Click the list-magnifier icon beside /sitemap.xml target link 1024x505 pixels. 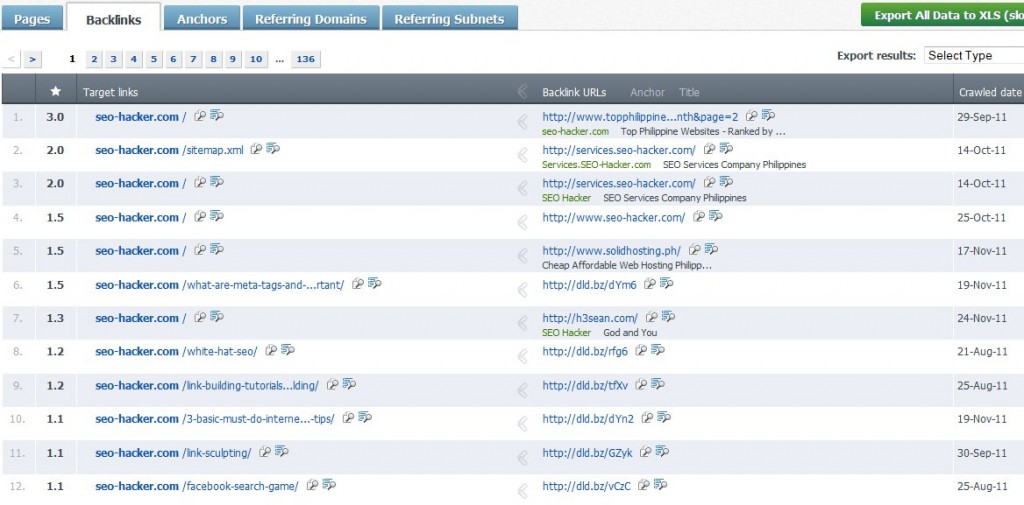click(272, 149)
